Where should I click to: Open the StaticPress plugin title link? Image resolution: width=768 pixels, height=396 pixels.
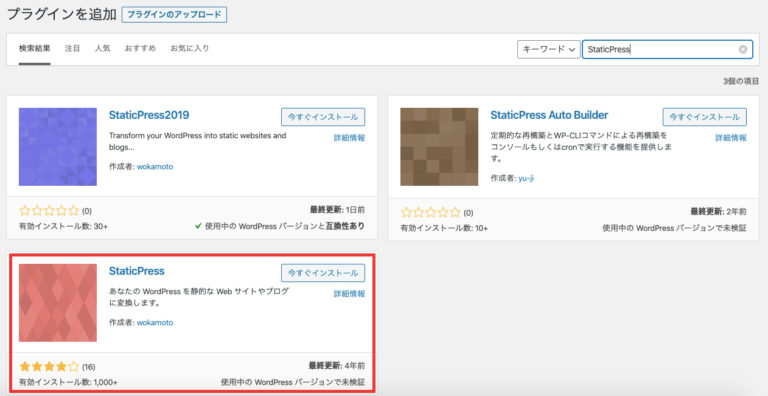click(137, 271)
